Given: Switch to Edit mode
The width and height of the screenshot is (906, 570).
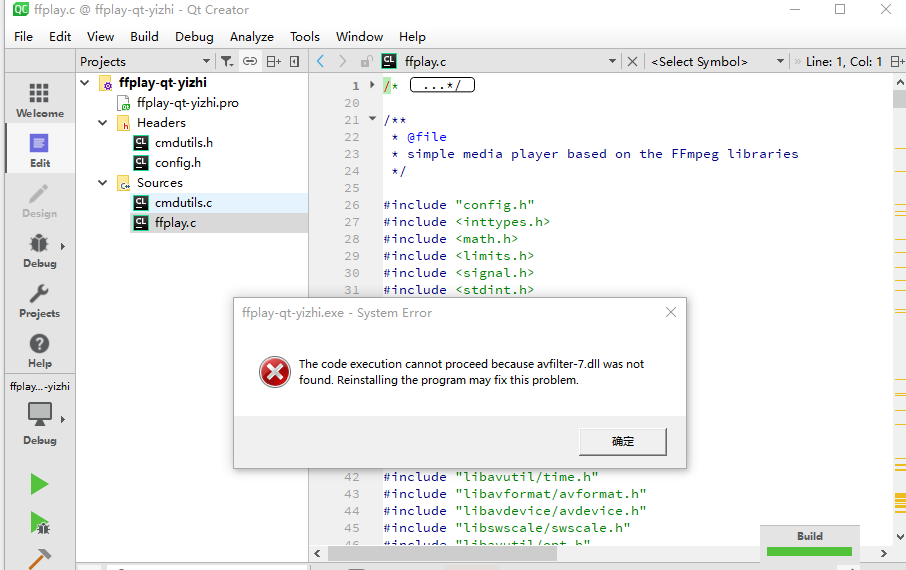Looking at the screenshot, I should (40, 149).
